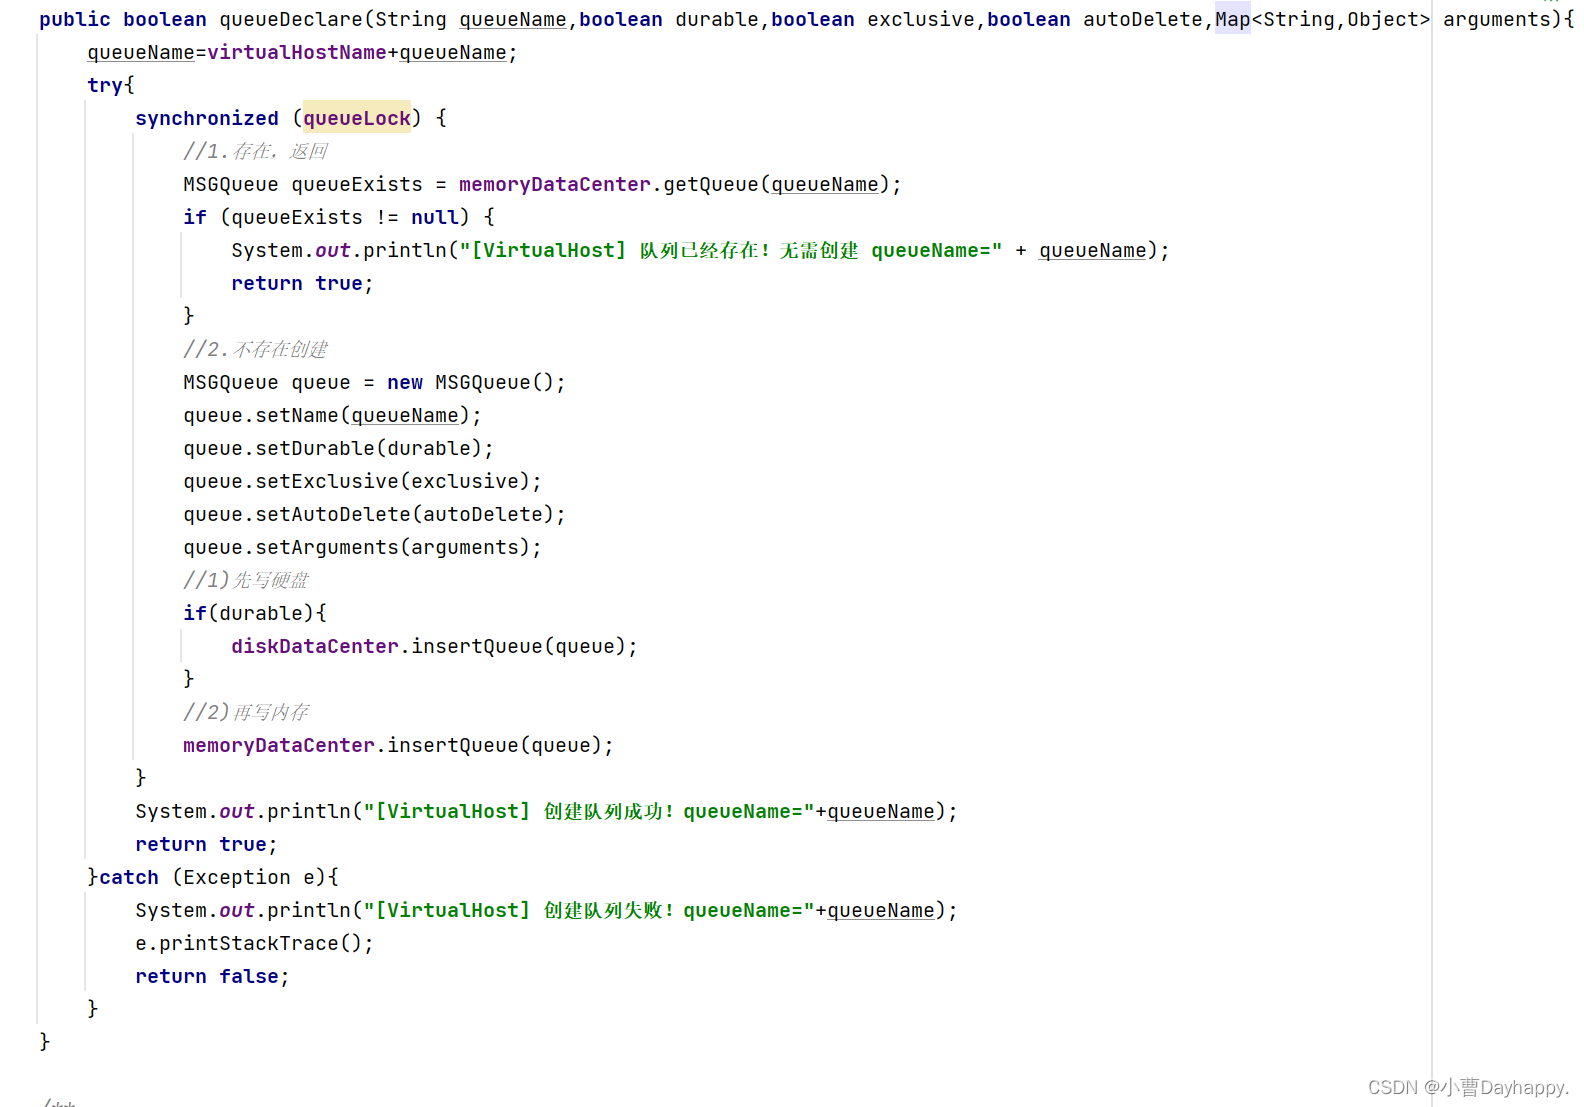Click the queue.setAutoDelete call
Image resolution: width=1584 pixels, height=1107 pixels.
pyautogui.click(x=374, y=514)
